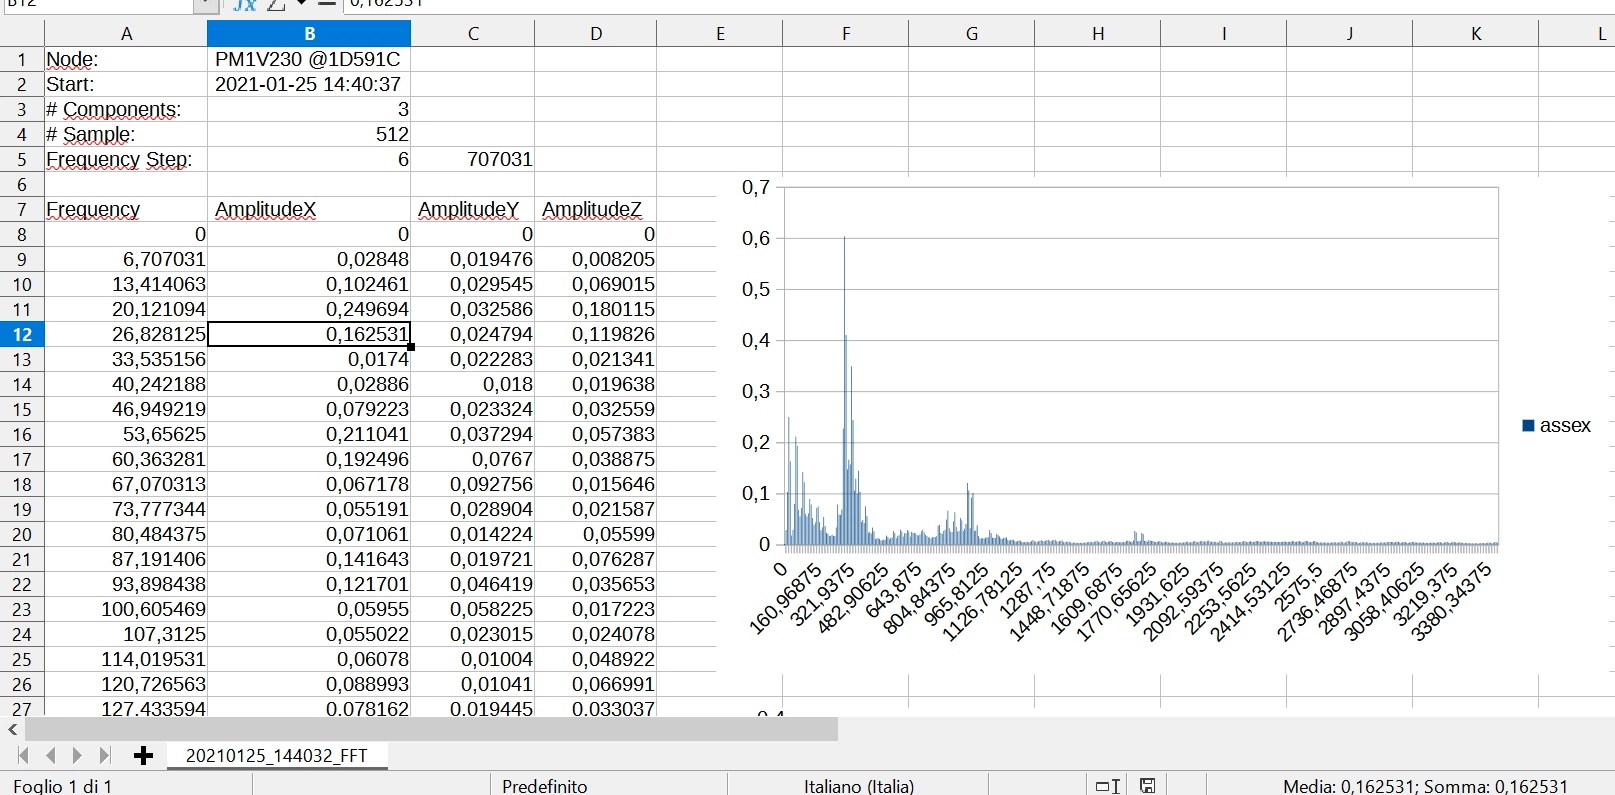Viewport: 1615px width, 795px height.
Task: Click 'Foglio 1 di 1' in status bar
Action: [62, 786]
